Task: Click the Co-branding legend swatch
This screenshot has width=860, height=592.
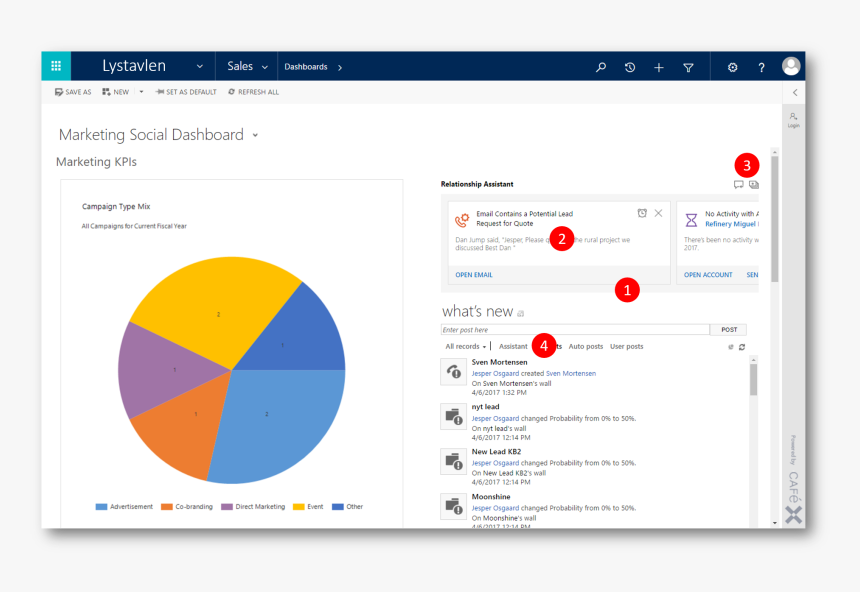Action: point(167,507)
